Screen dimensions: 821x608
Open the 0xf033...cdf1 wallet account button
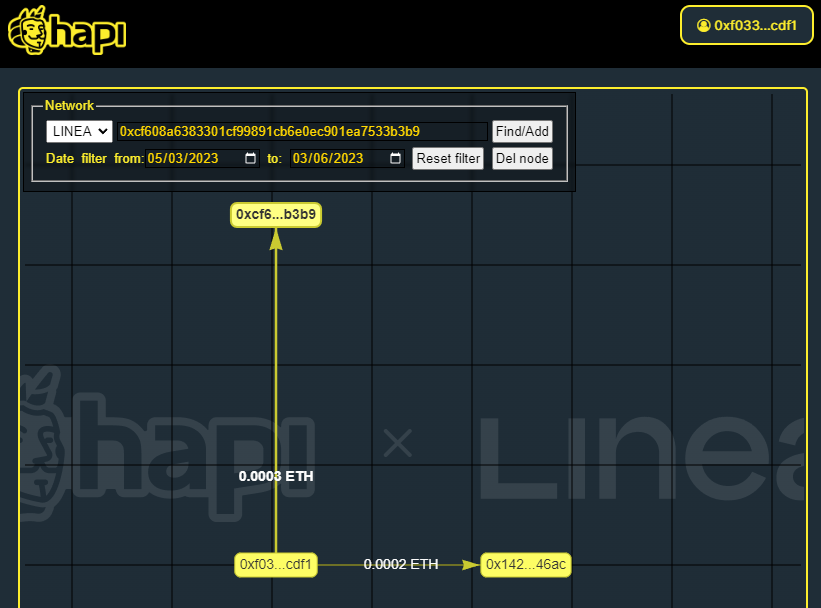747,25
